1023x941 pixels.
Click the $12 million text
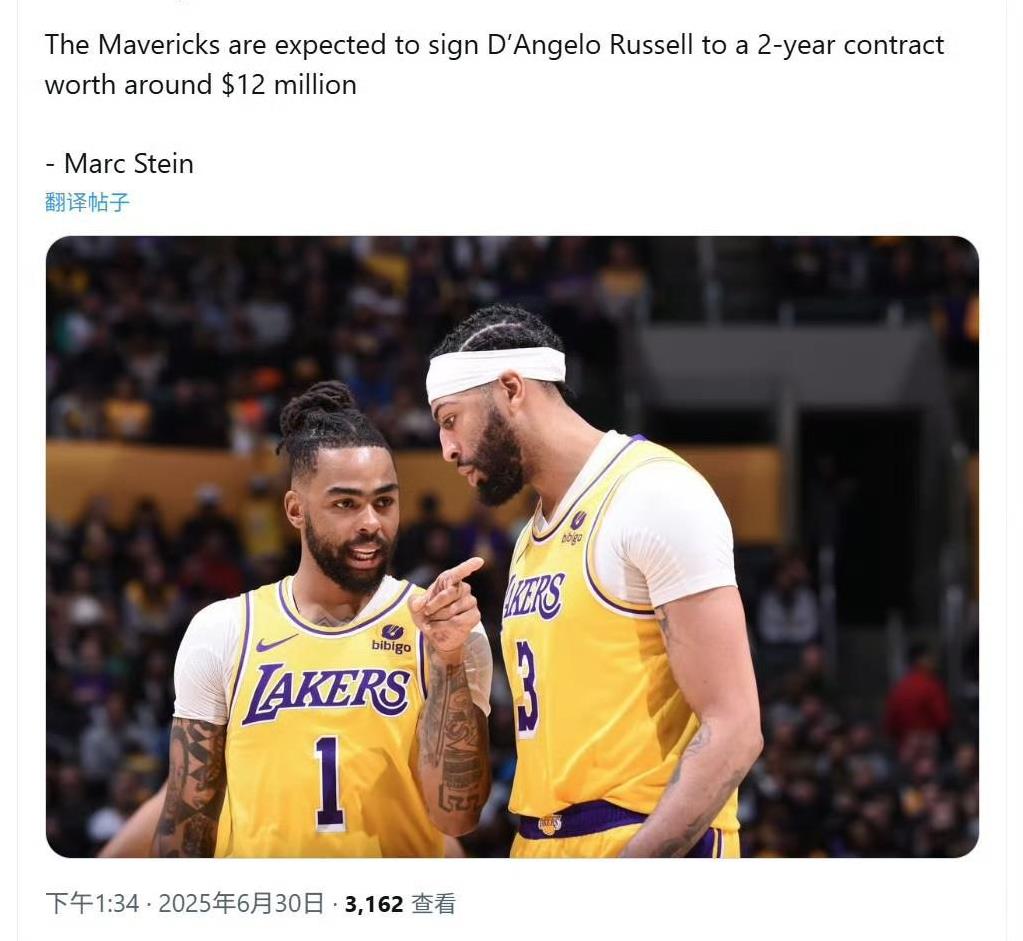[288, 85]
